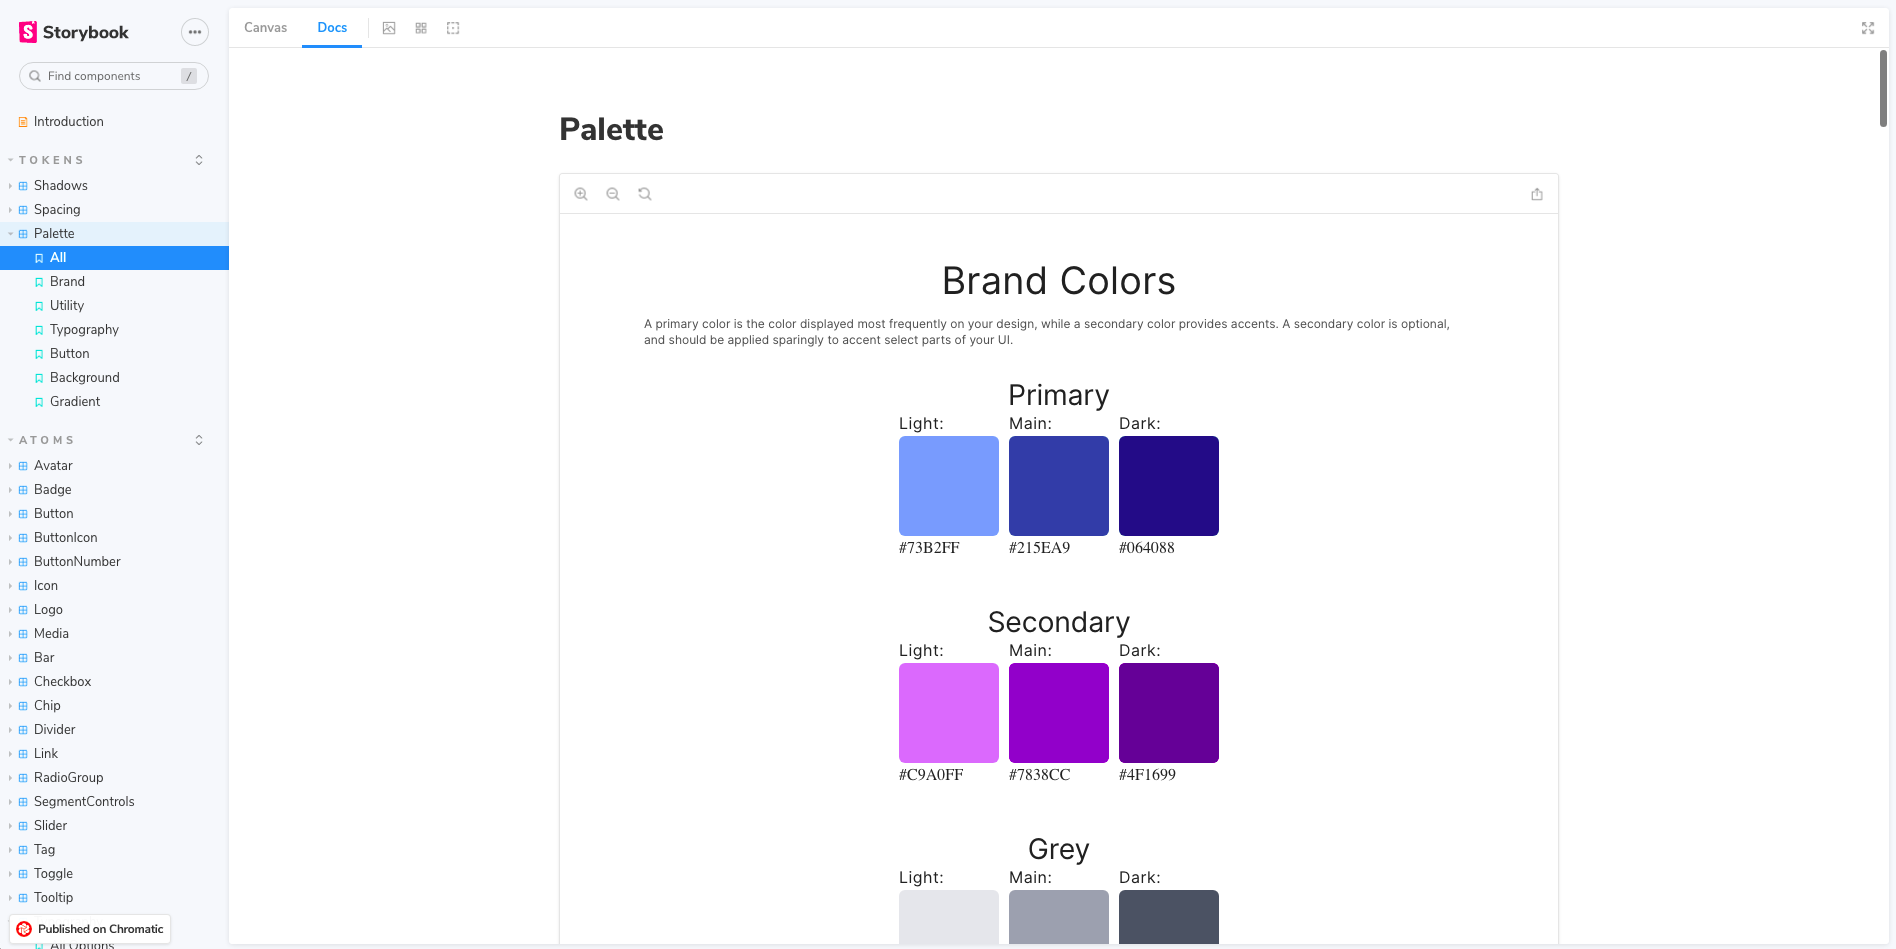
Task: Open the story in a new tab
Action: 1537,193
